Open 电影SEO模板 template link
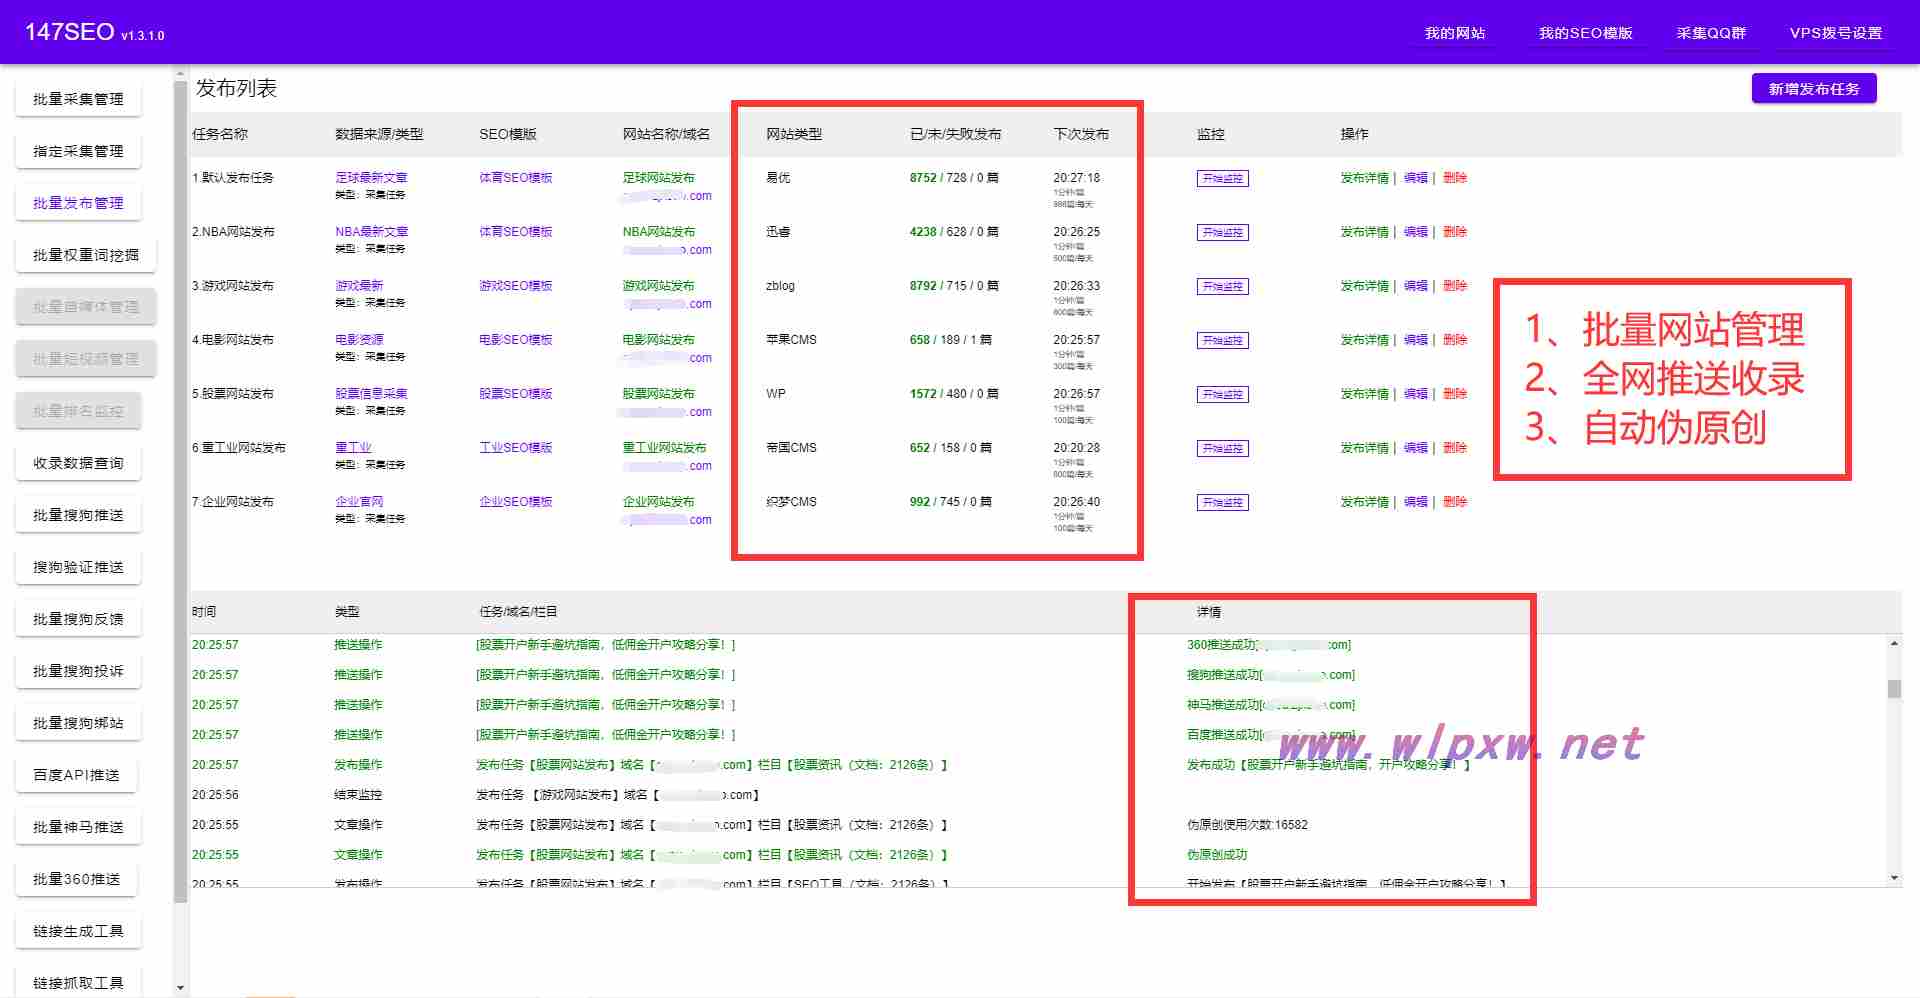This screenshot has width=1920, height=998. tap(515, 340)
